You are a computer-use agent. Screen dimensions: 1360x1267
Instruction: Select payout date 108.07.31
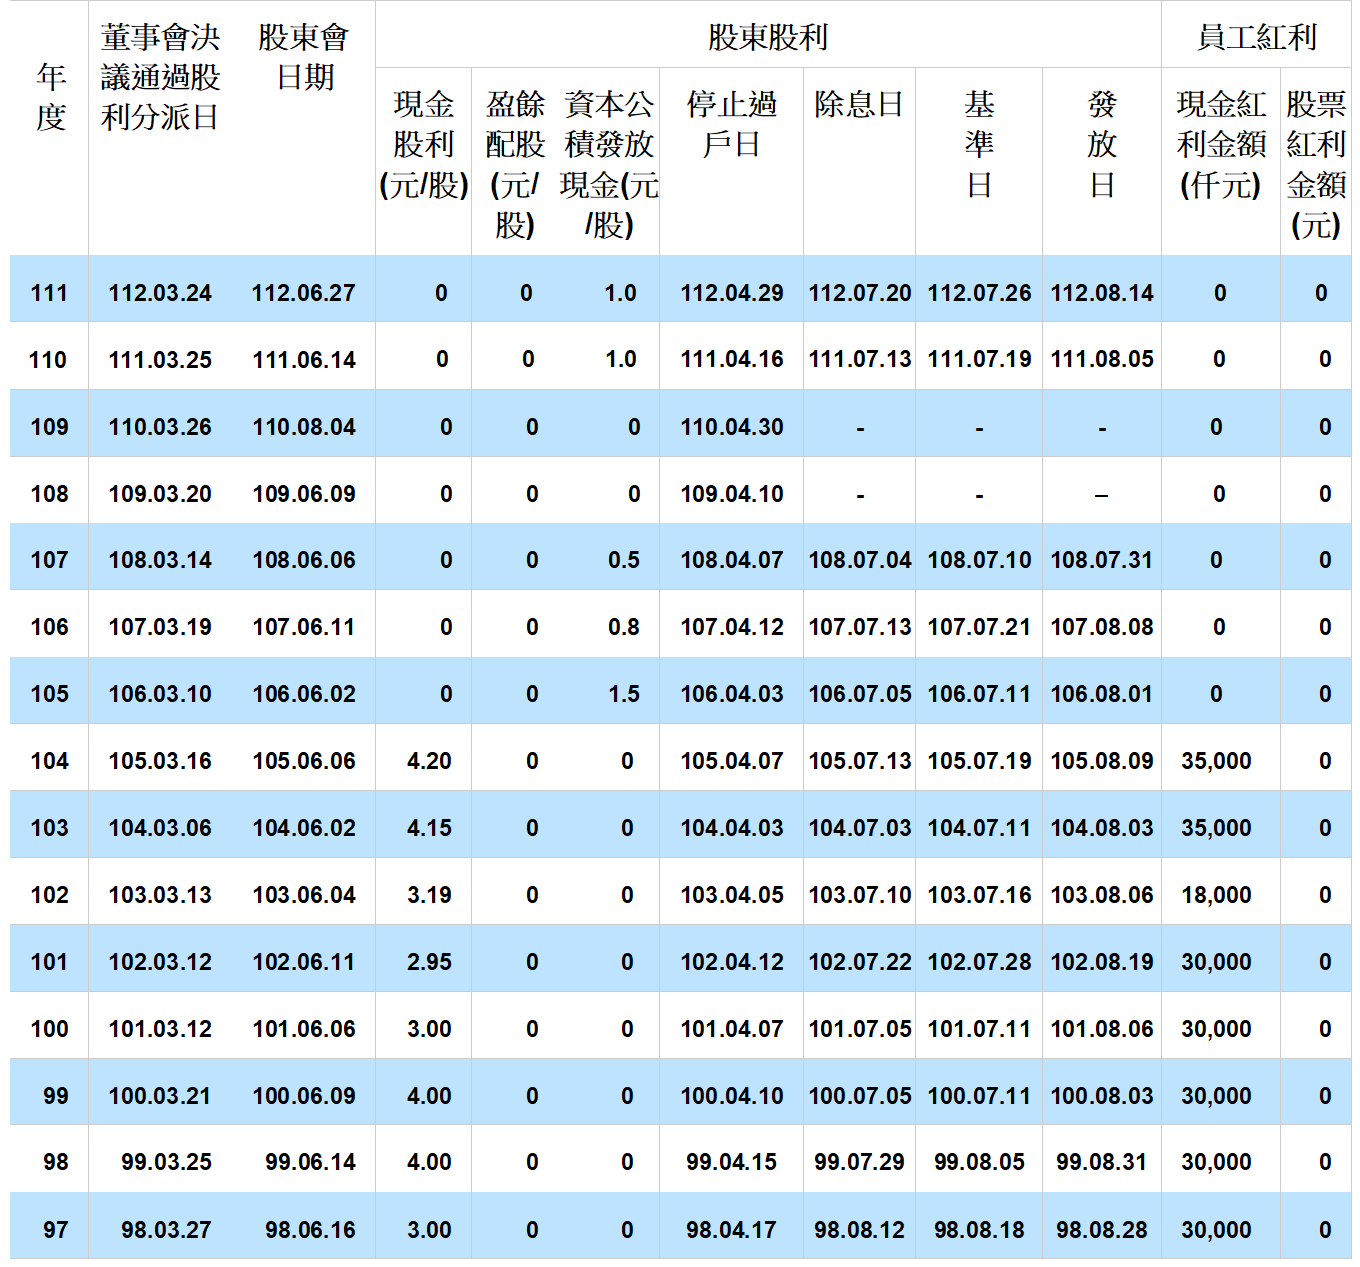click(x=1102, y=560)
